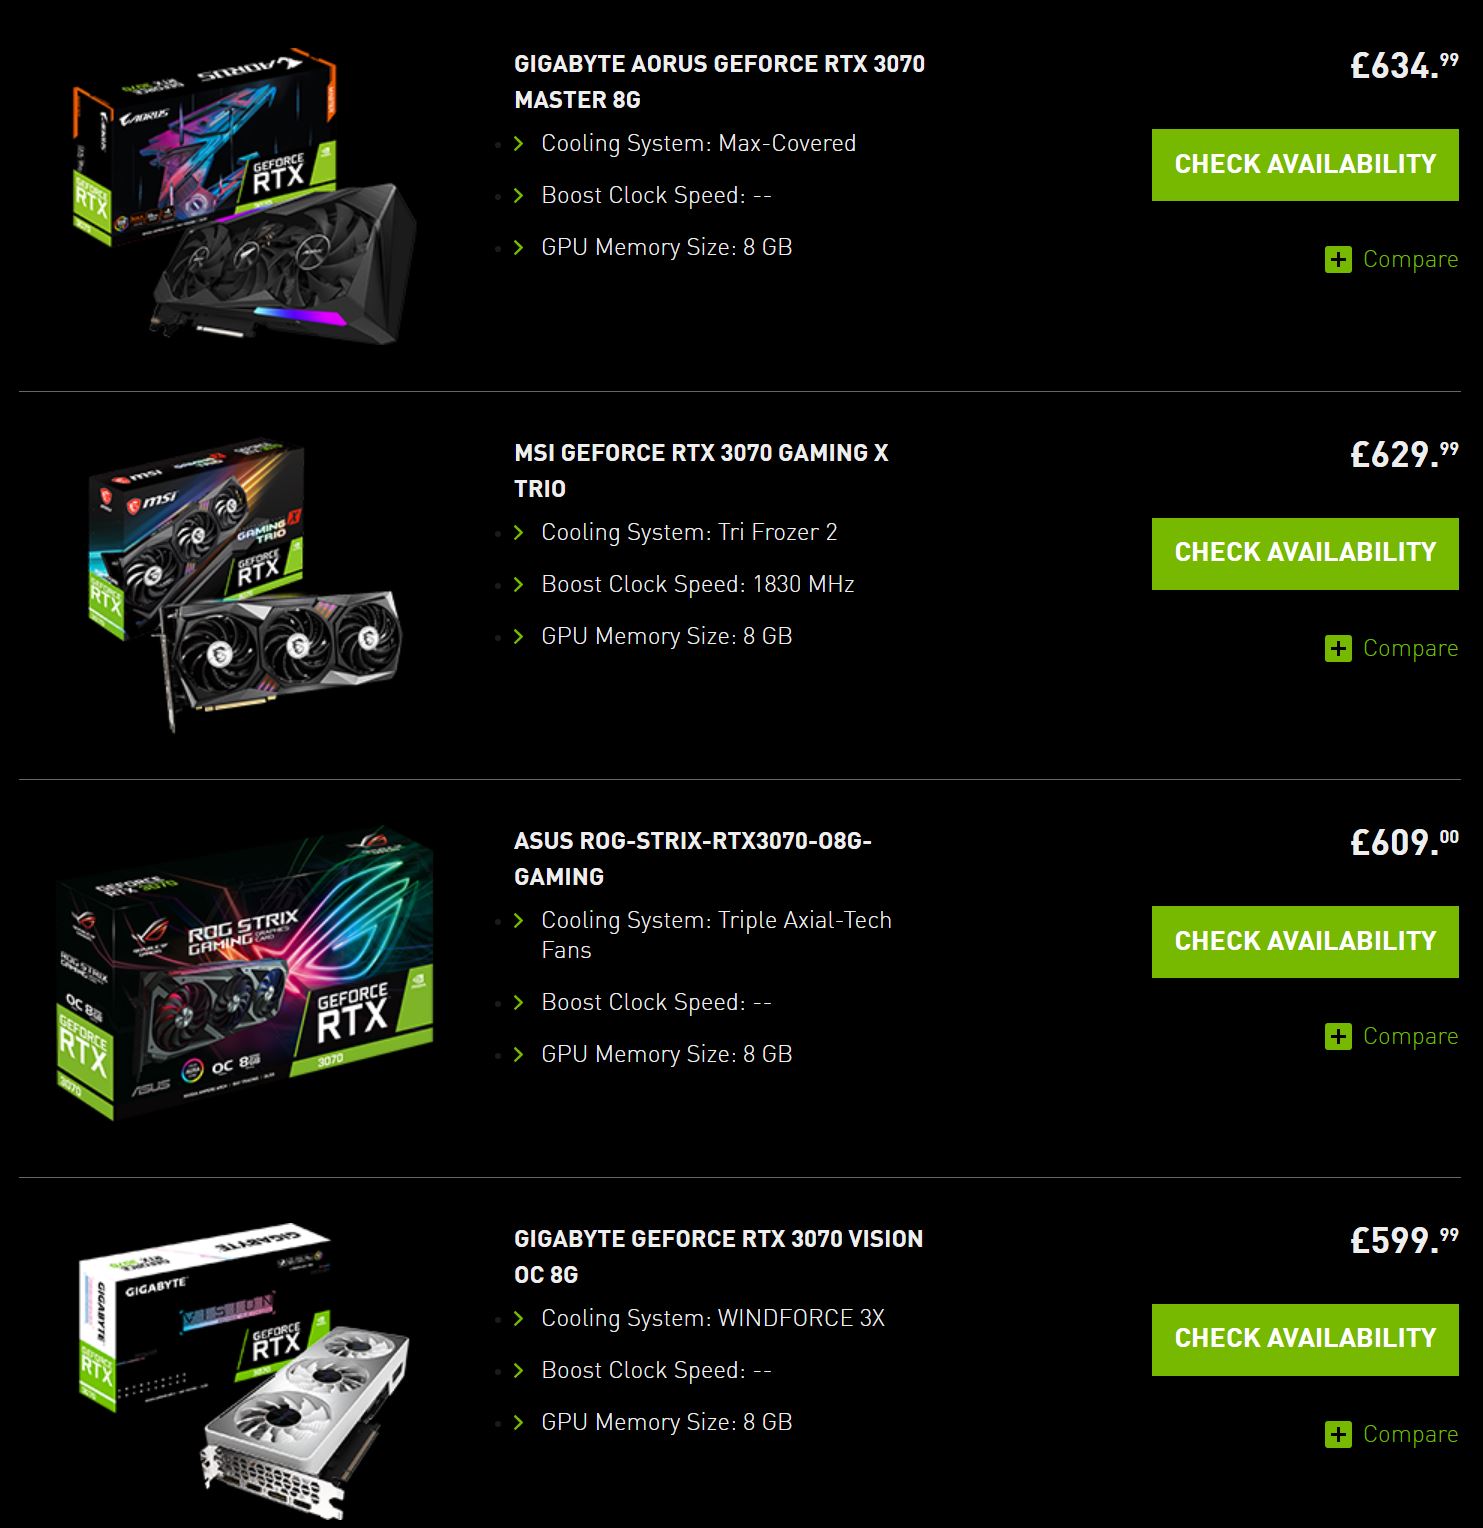
Task: Open the ASUS ROG-STRIX-RTX3070-O8G-GAMING title
Action: pos(693,859)
